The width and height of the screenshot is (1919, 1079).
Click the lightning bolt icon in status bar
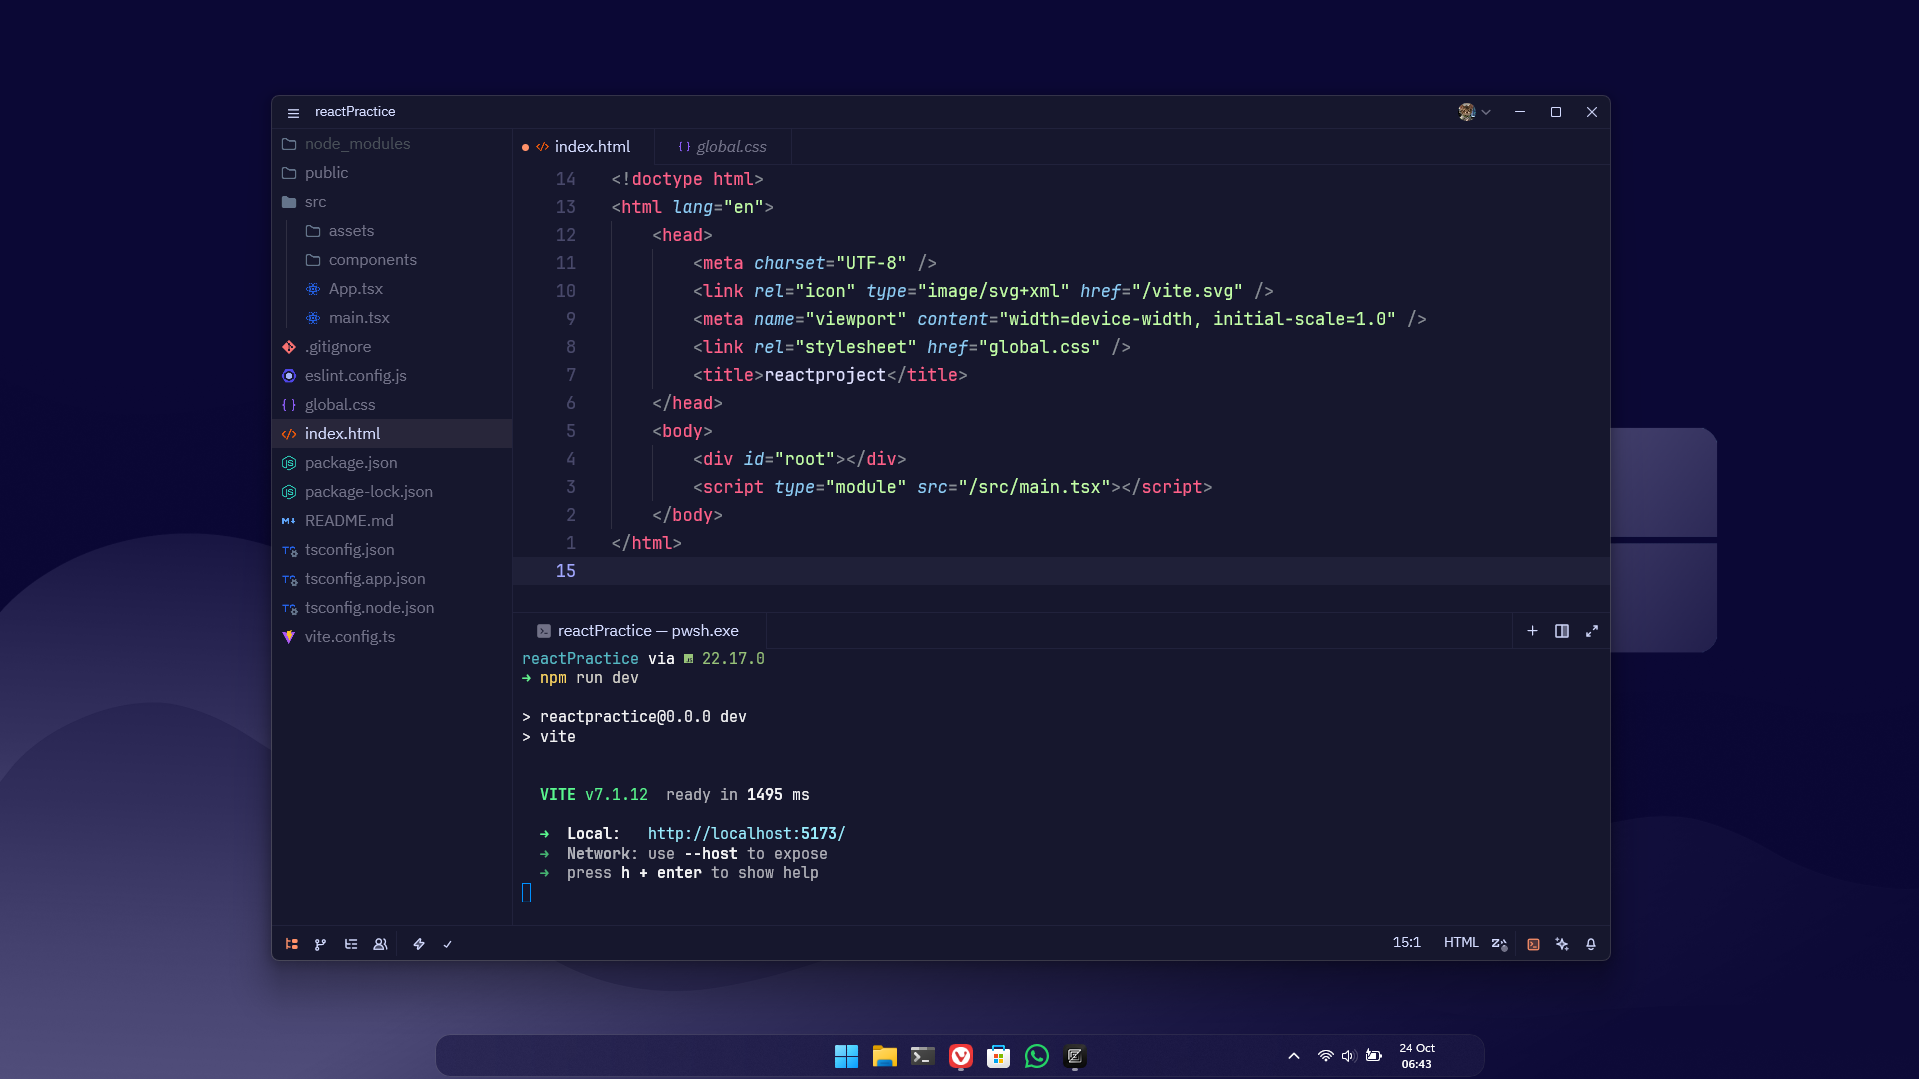click(419, 944)
